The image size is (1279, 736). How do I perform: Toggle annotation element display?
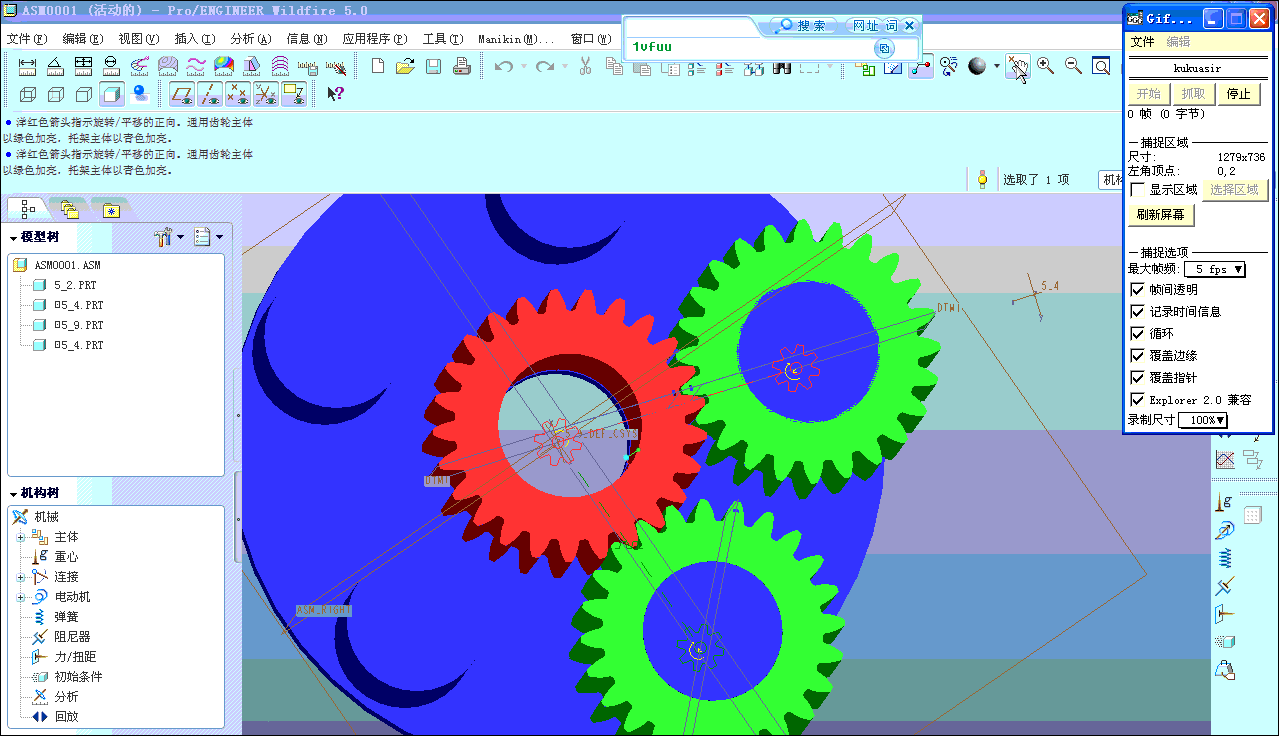point(294,94)
